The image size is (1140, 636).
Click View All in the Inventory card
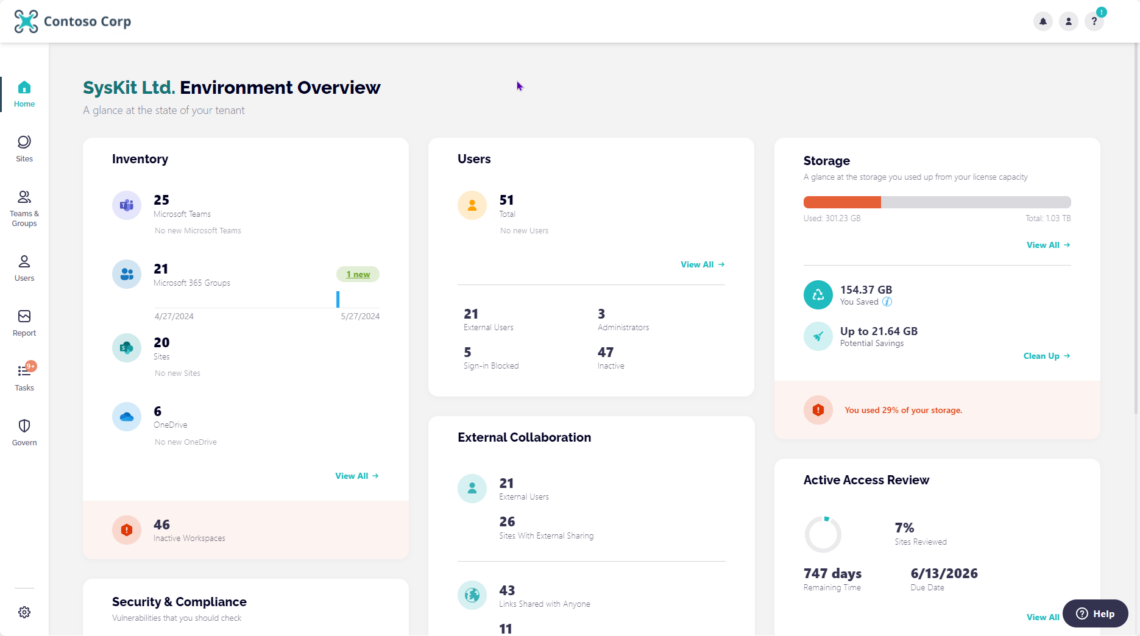(x=357, y=476)
